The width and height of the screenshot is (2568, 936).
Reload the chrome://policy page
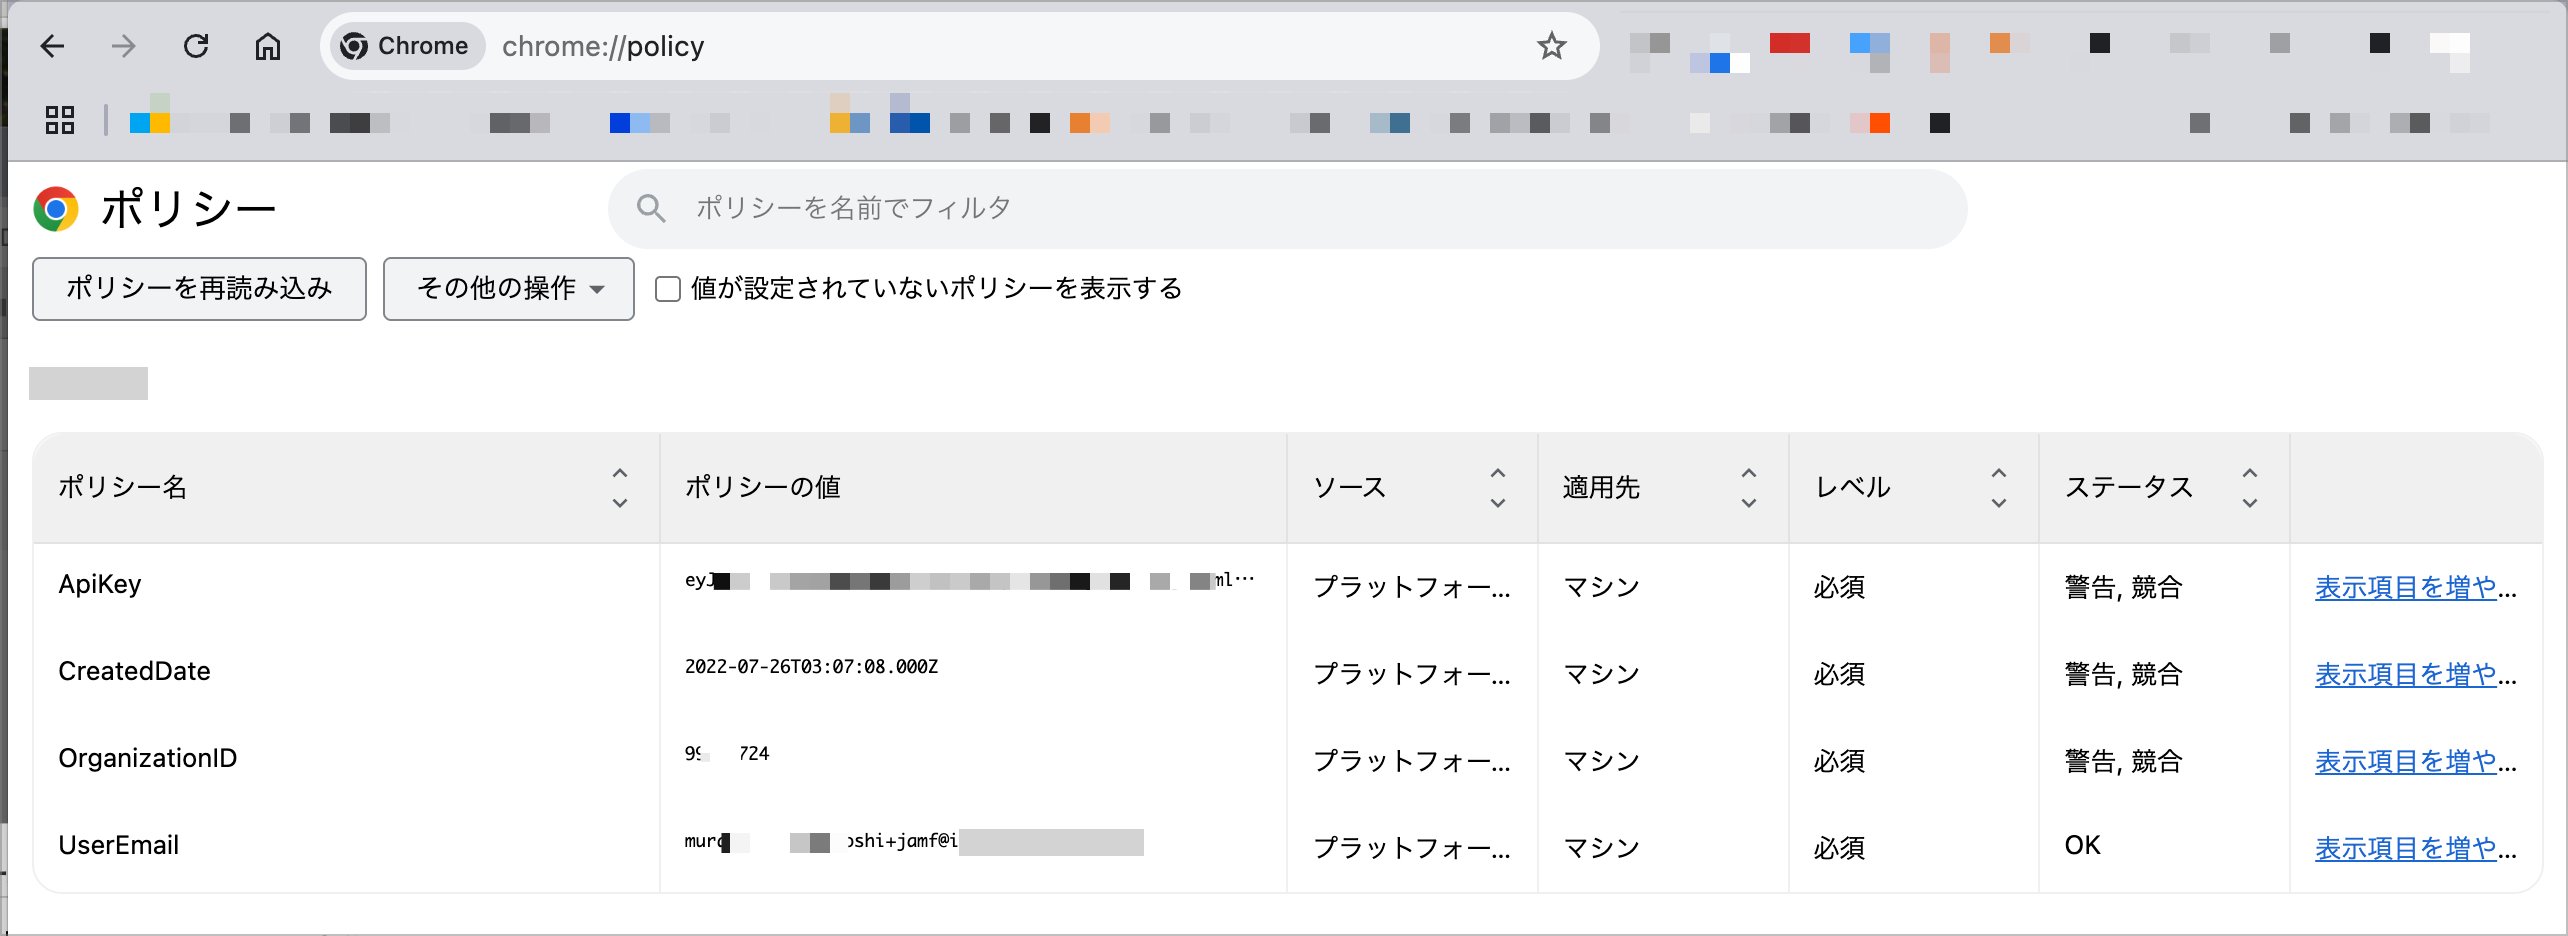point(196,46)
